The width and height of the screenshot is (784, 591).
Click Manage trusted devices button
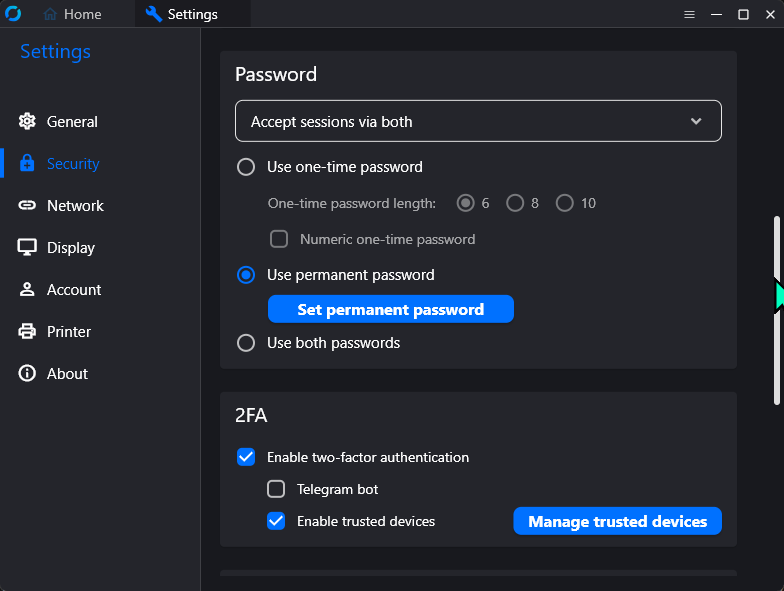618,521
